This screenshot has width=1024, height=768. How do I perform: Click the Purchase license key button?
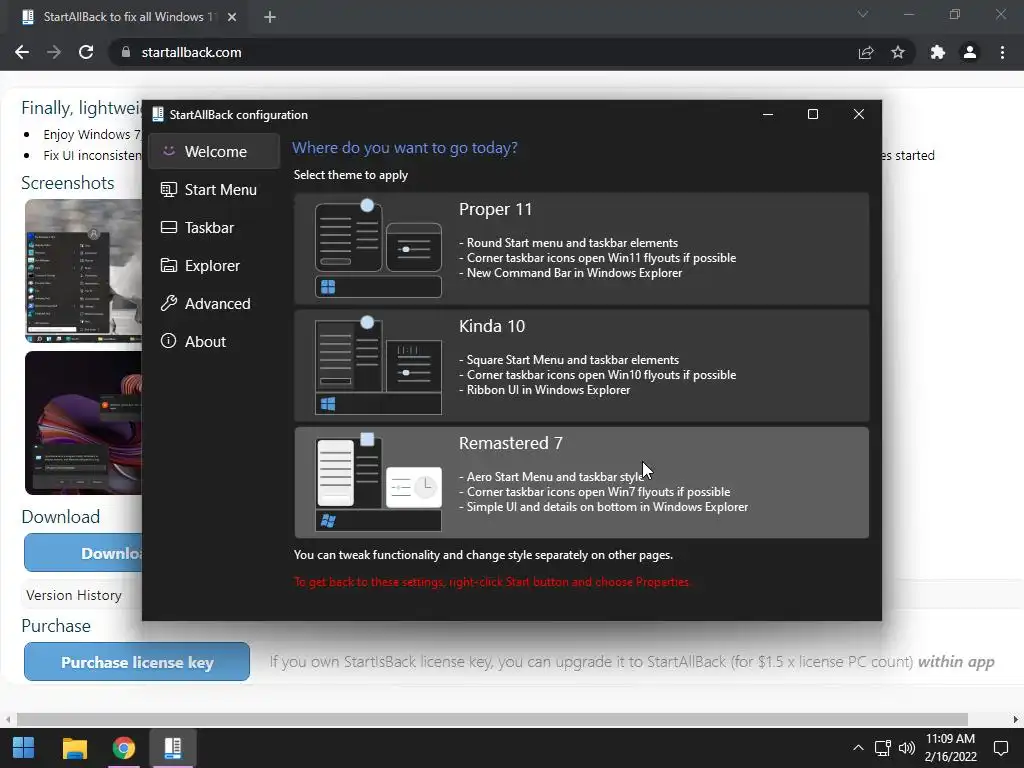click(x=137, y=662)
